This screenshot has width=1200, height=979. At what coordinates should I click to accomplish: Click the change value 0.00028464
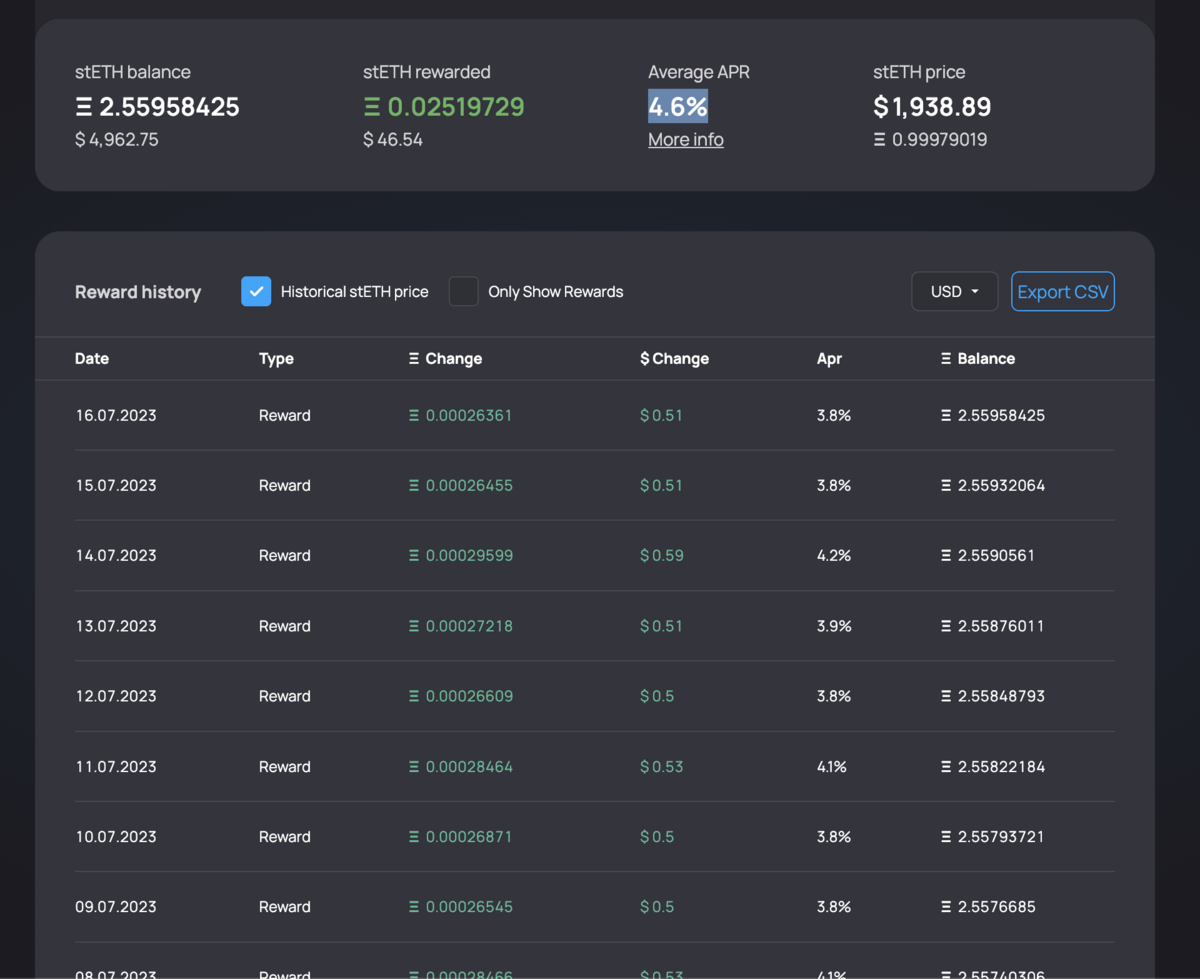460,767
